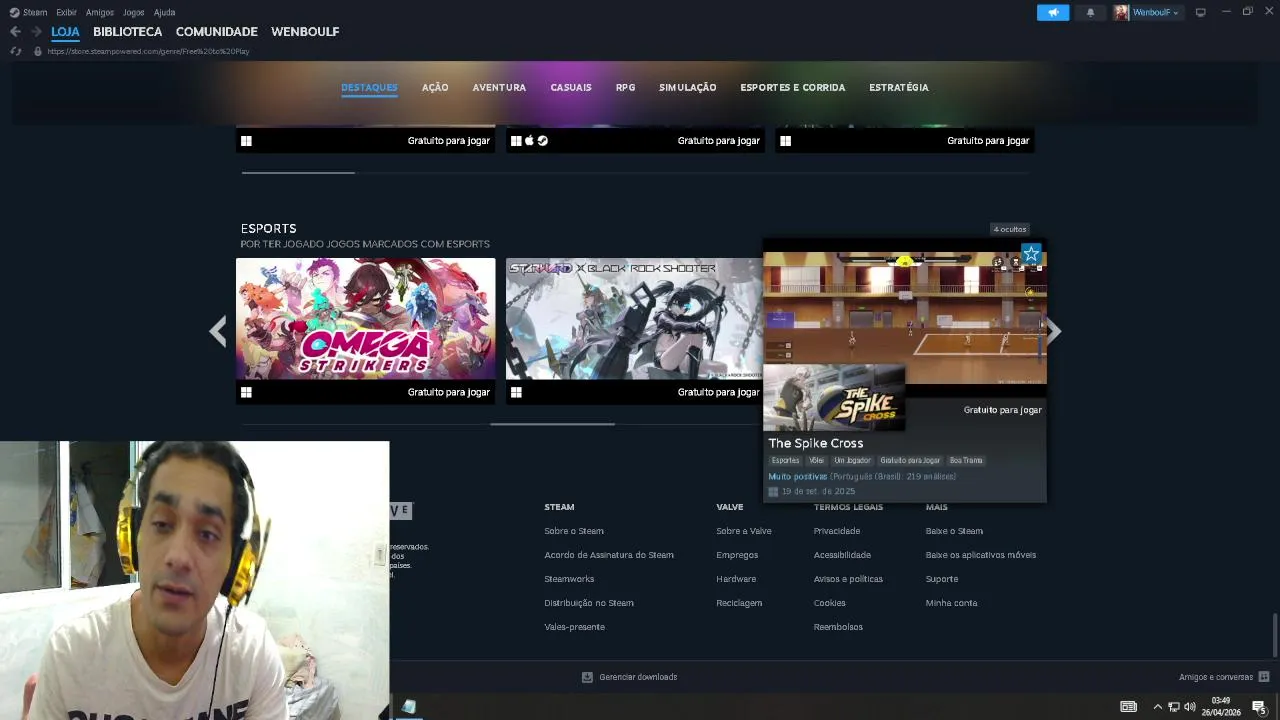Screen dimensions: 1280x720
Task: Open the WENBOULF profile tab
Action: [305, 32]
